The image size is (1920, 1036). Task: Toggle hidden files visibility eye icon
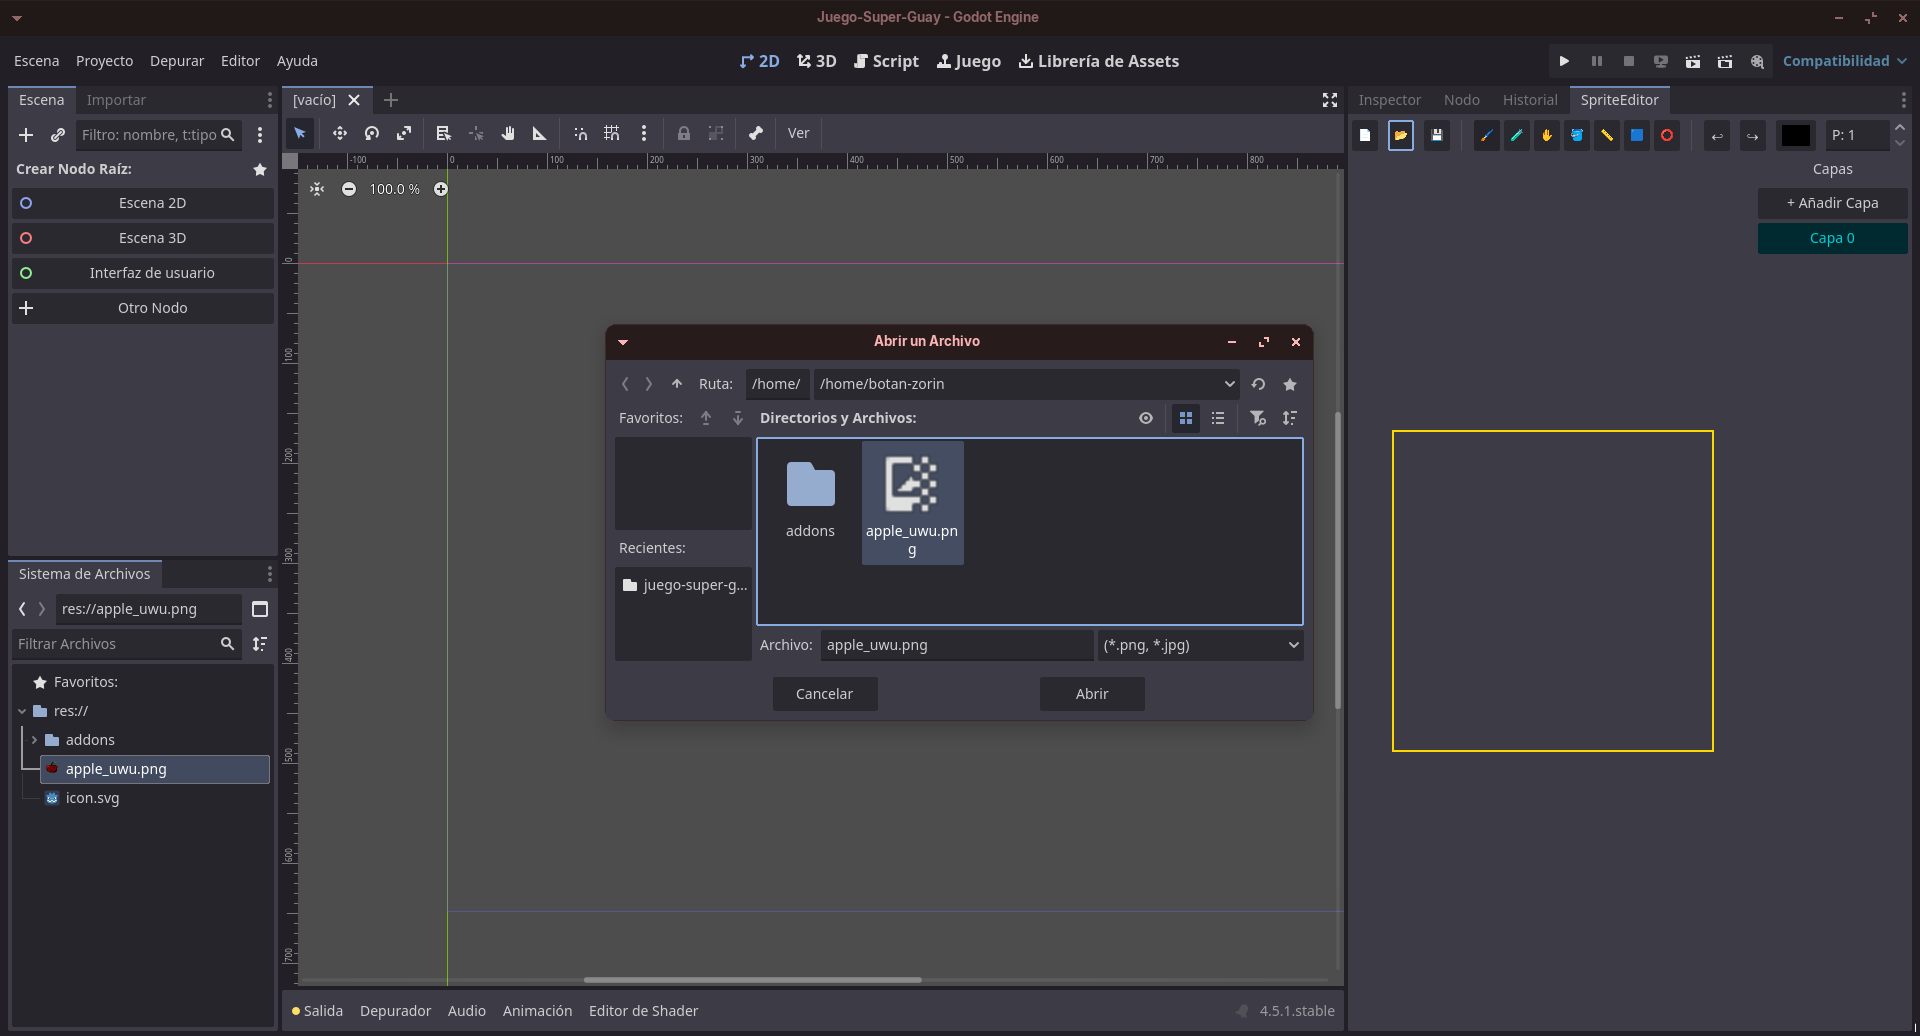1146,418
